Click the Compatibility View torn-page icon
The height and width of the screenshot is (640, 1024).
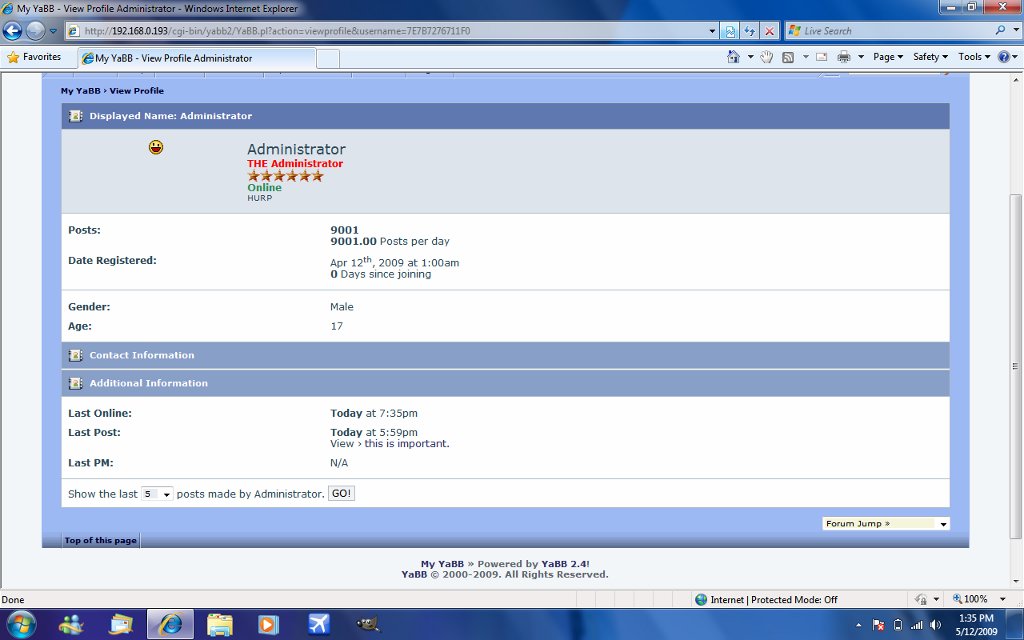729,31
